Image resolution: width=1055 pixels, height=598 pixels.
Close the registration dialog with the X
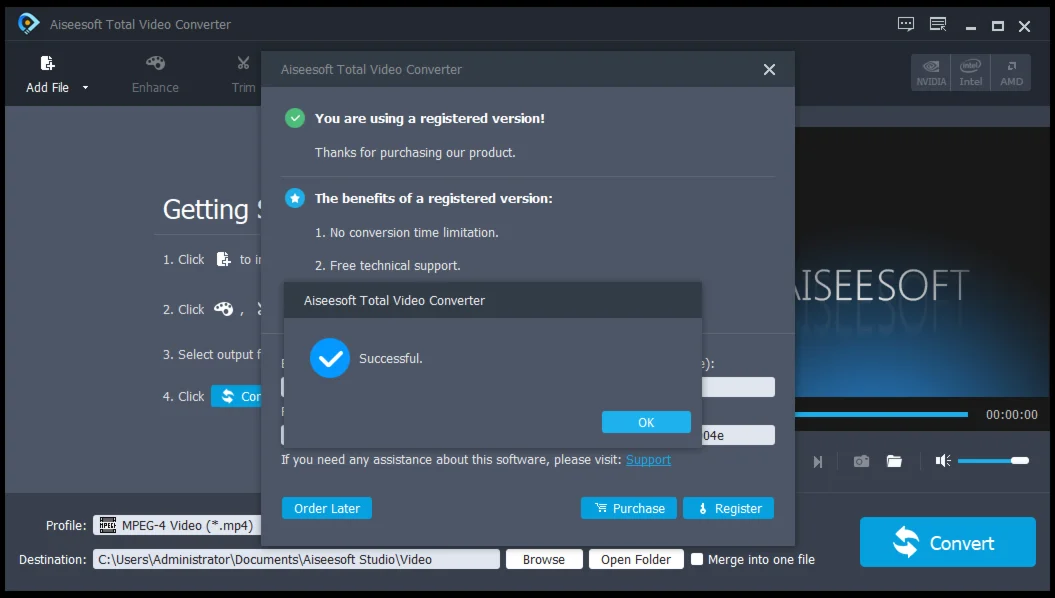pos(769,69)
